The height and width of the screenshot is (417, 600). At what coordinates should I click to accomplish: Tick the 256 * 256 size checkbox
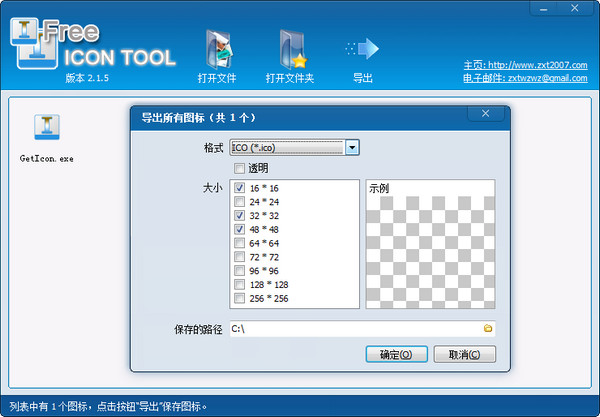[x=239, y=298]
